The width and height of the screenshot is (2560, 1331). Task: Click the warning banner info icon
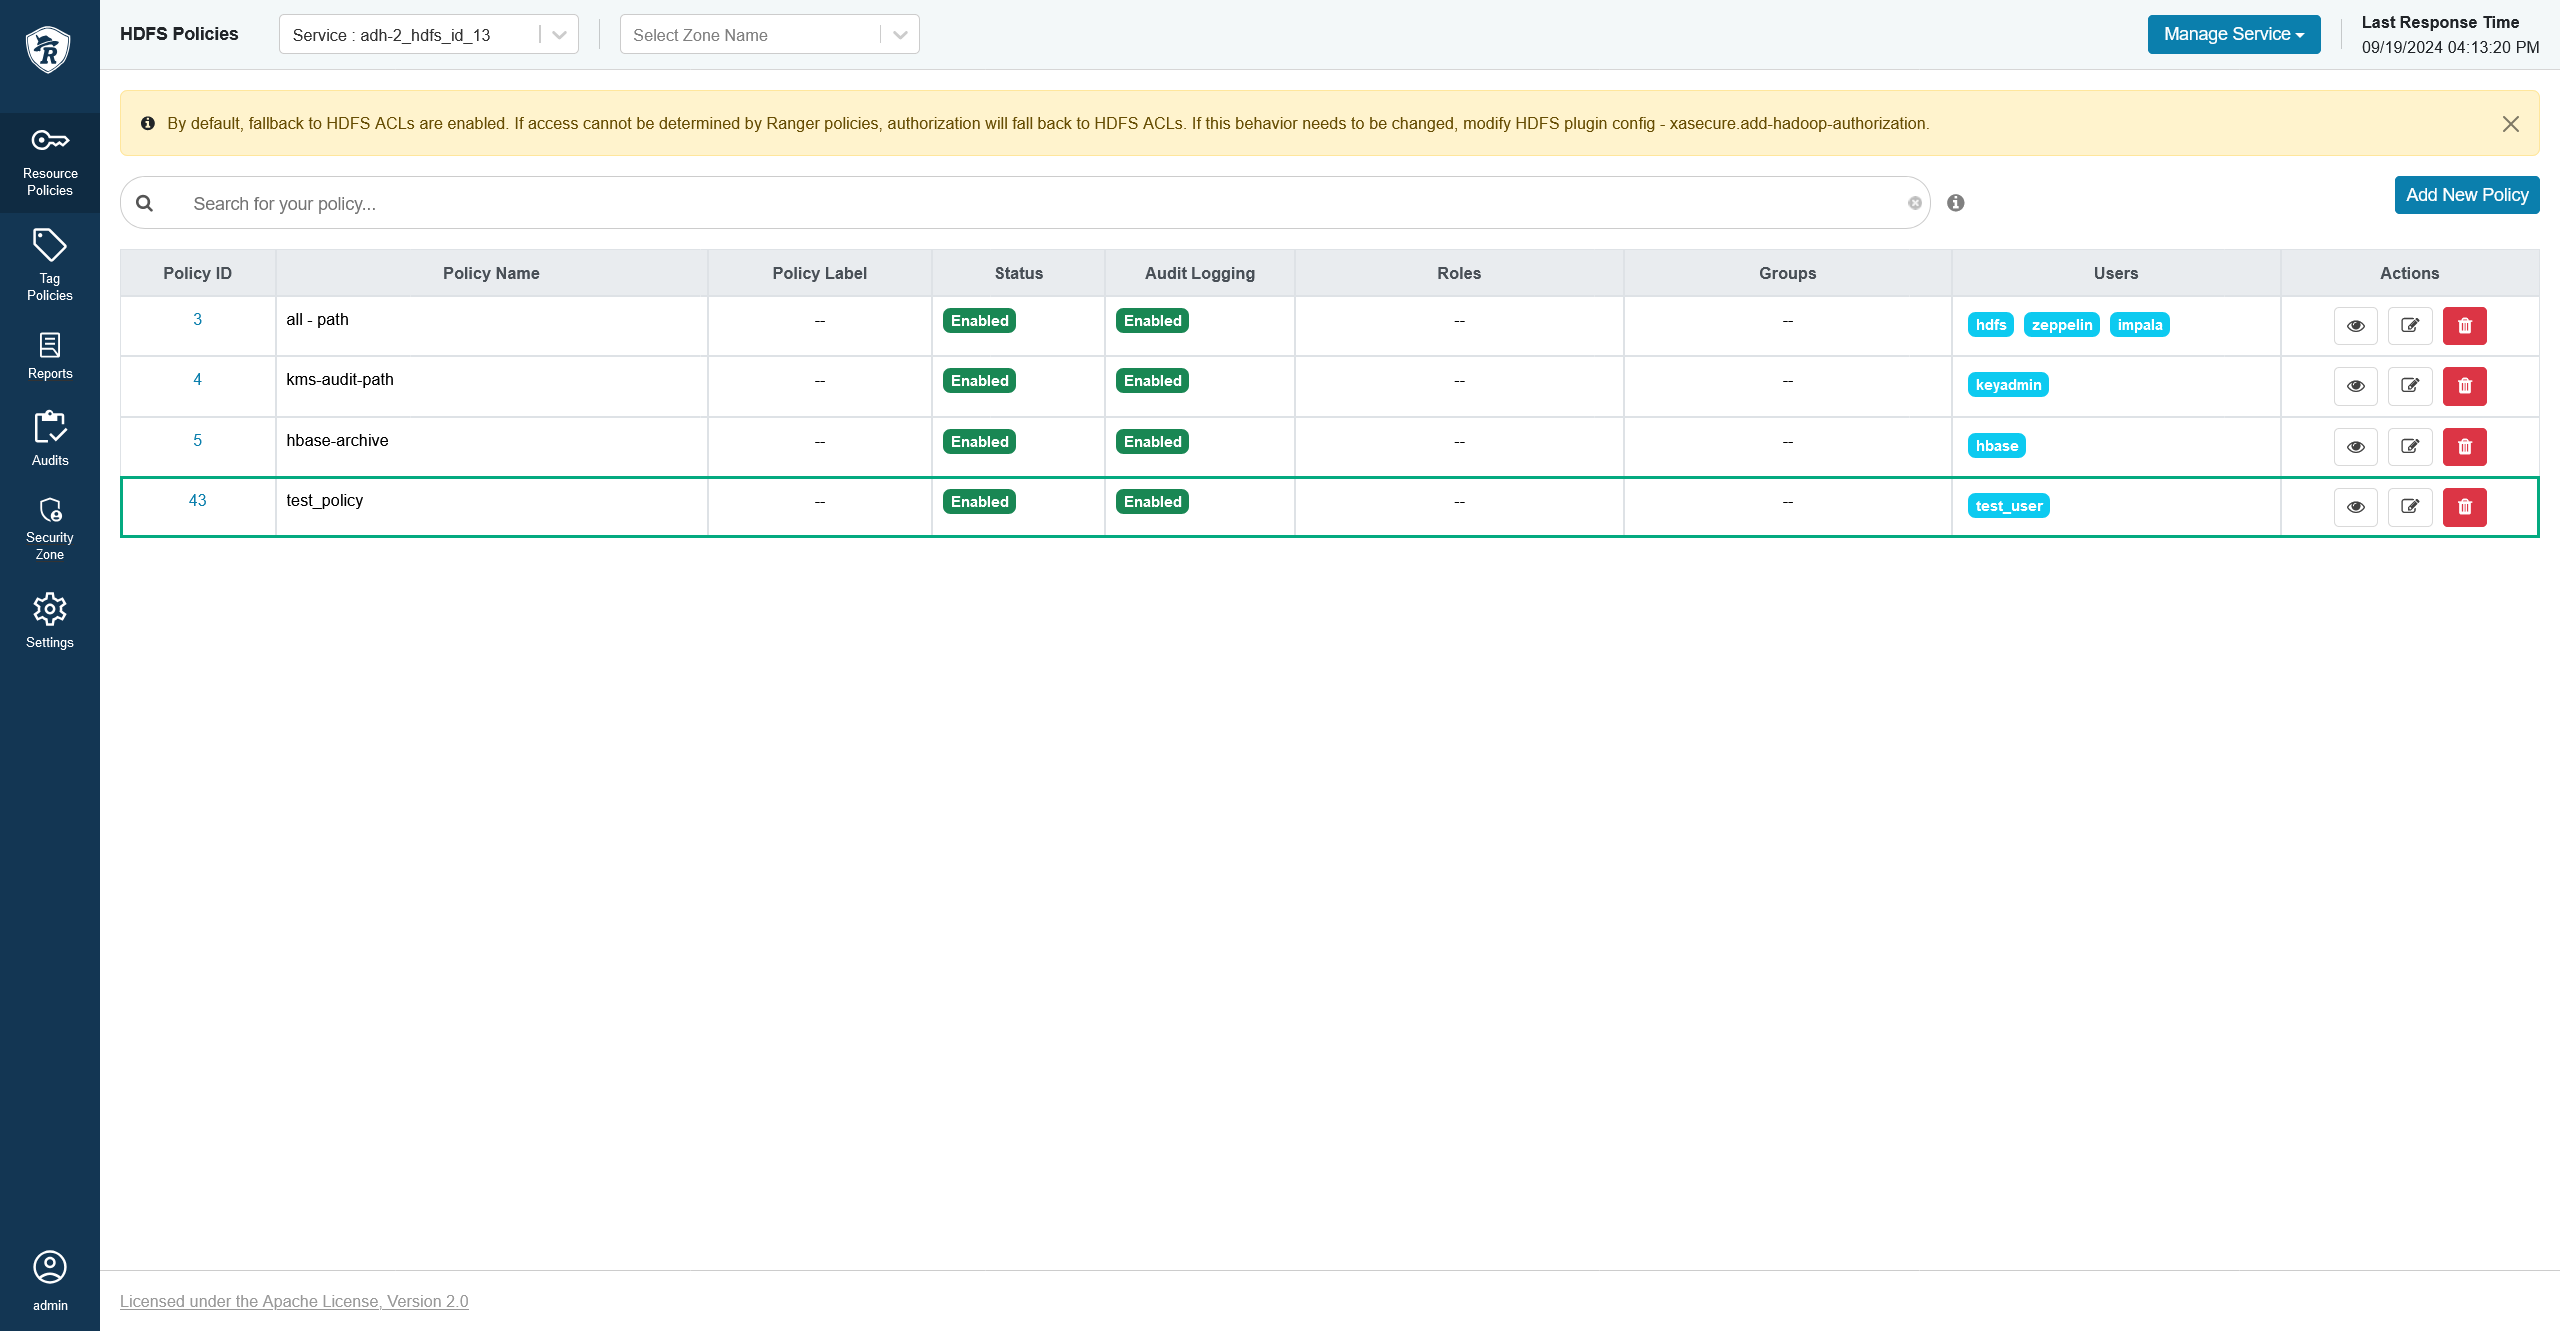[x=148, y=124]
